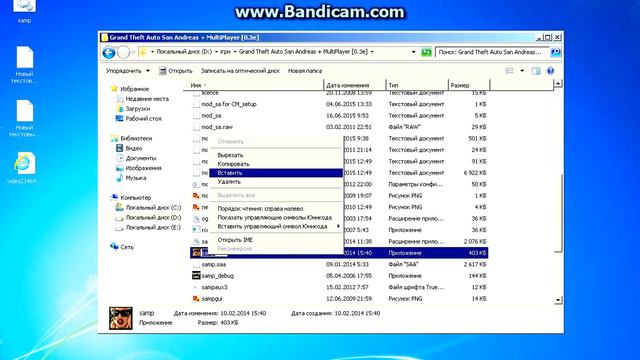Open Документы library in sidebar
The width and height of the screenshot is (640, 360).
(x=136, y=158)
